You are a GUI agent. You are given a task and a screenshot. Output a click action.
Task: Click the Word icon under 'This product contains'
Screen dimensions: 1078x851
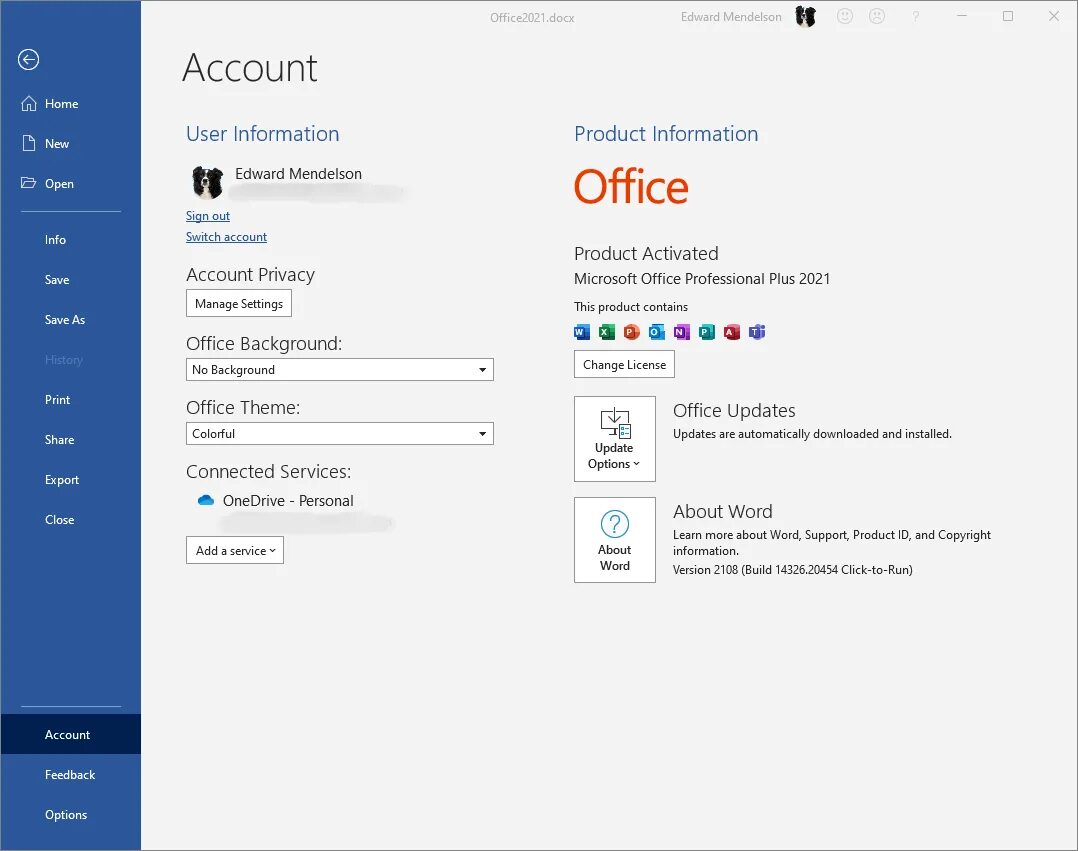(582, 332)
